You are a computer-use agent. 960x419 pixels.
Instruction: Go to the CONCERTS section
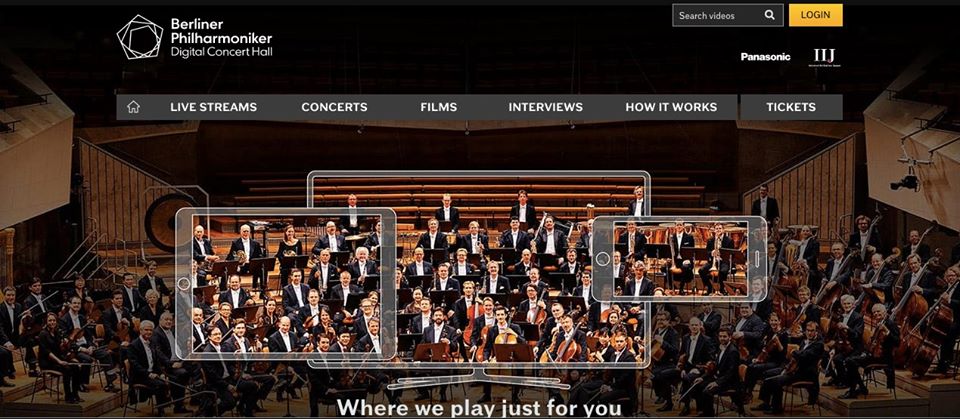click(x=334, y=107)
